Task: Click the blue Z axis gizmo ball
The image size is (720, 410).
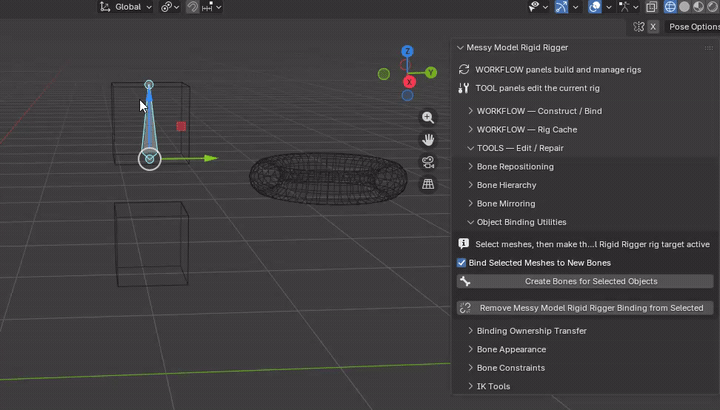Action: tap(407, 51)
